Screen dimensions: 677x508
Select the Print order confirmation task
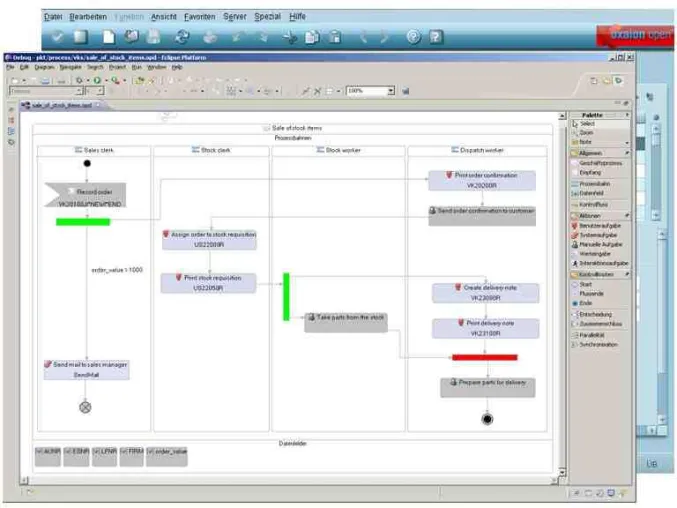[x=482, y=180]
